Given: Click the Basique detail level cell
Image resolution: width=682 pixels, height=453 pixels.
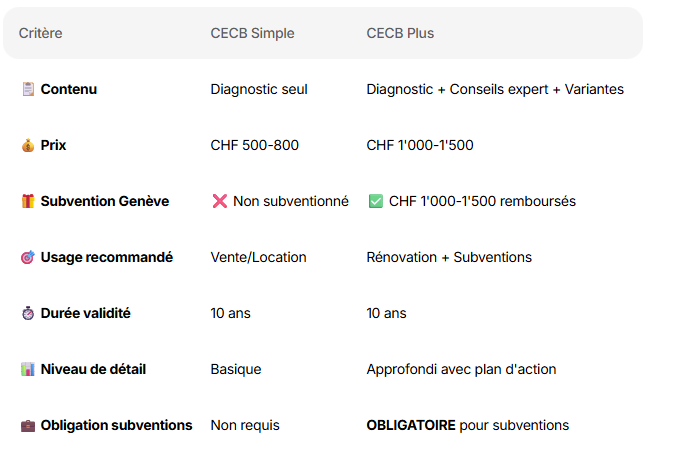Looking at the screenshot, I should tap(235, 370).
